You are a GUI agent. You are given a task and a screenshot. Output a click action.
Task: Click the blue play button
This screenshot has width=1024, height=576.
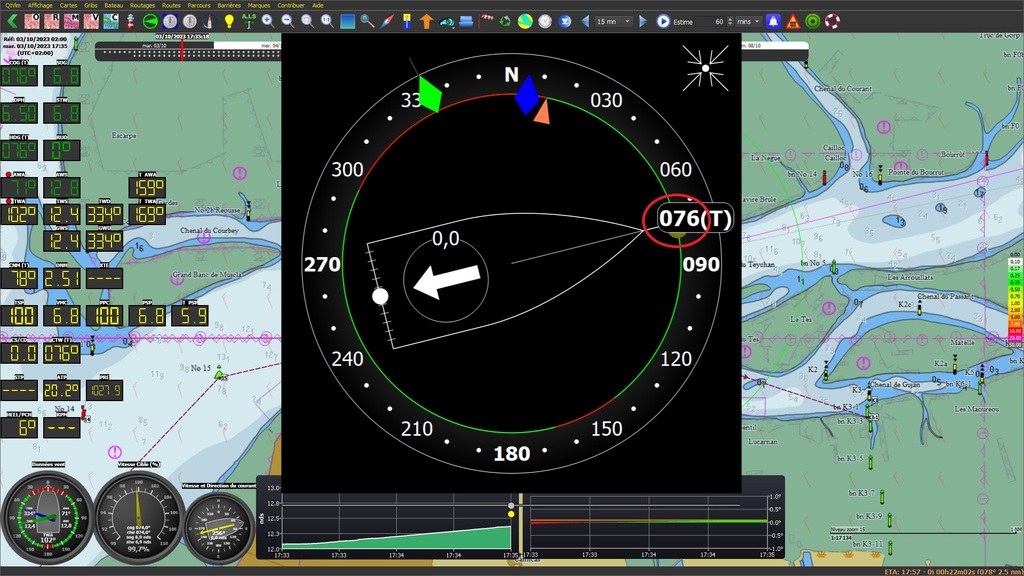[663, 21]
